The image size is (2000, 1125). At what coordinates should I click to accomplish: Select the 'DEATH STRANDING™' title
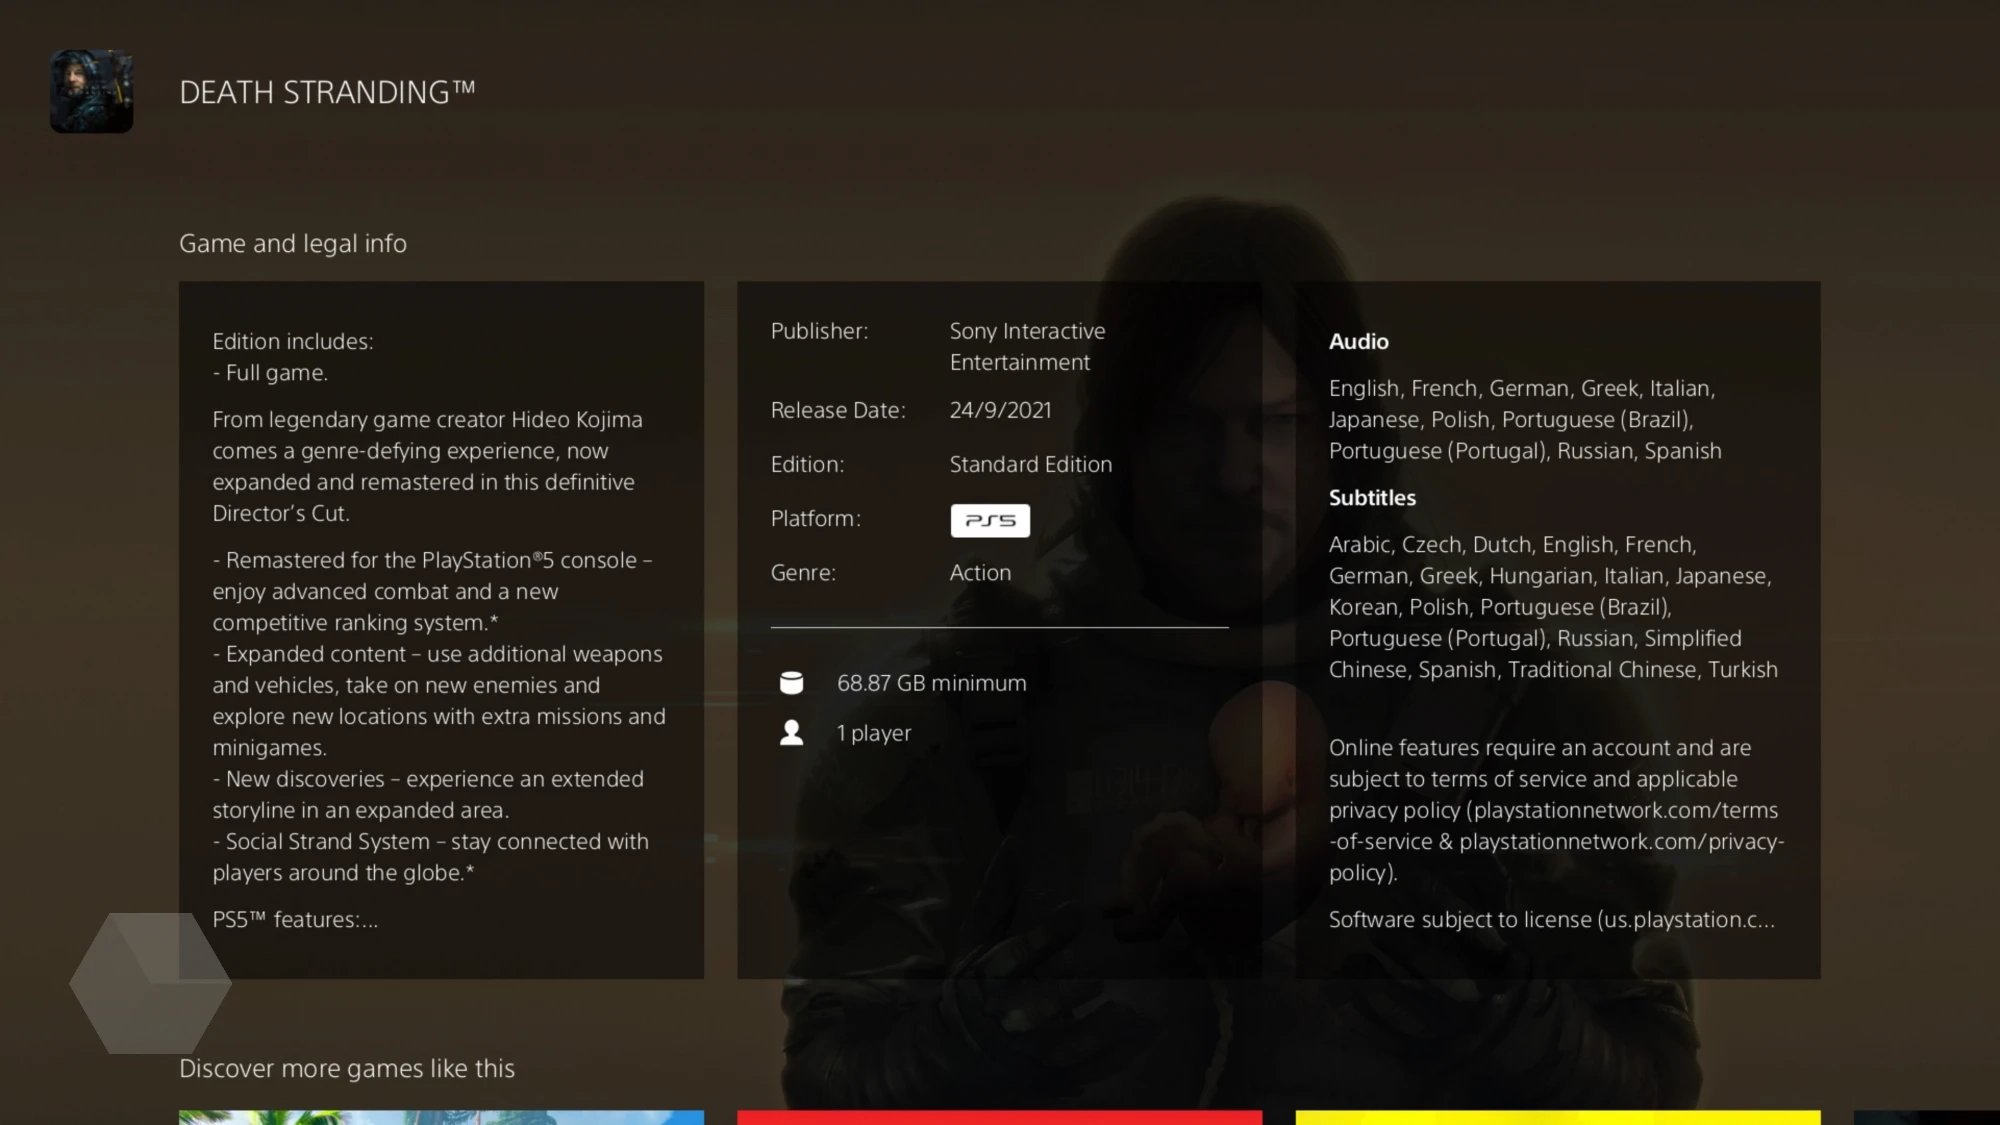(327, 92)
